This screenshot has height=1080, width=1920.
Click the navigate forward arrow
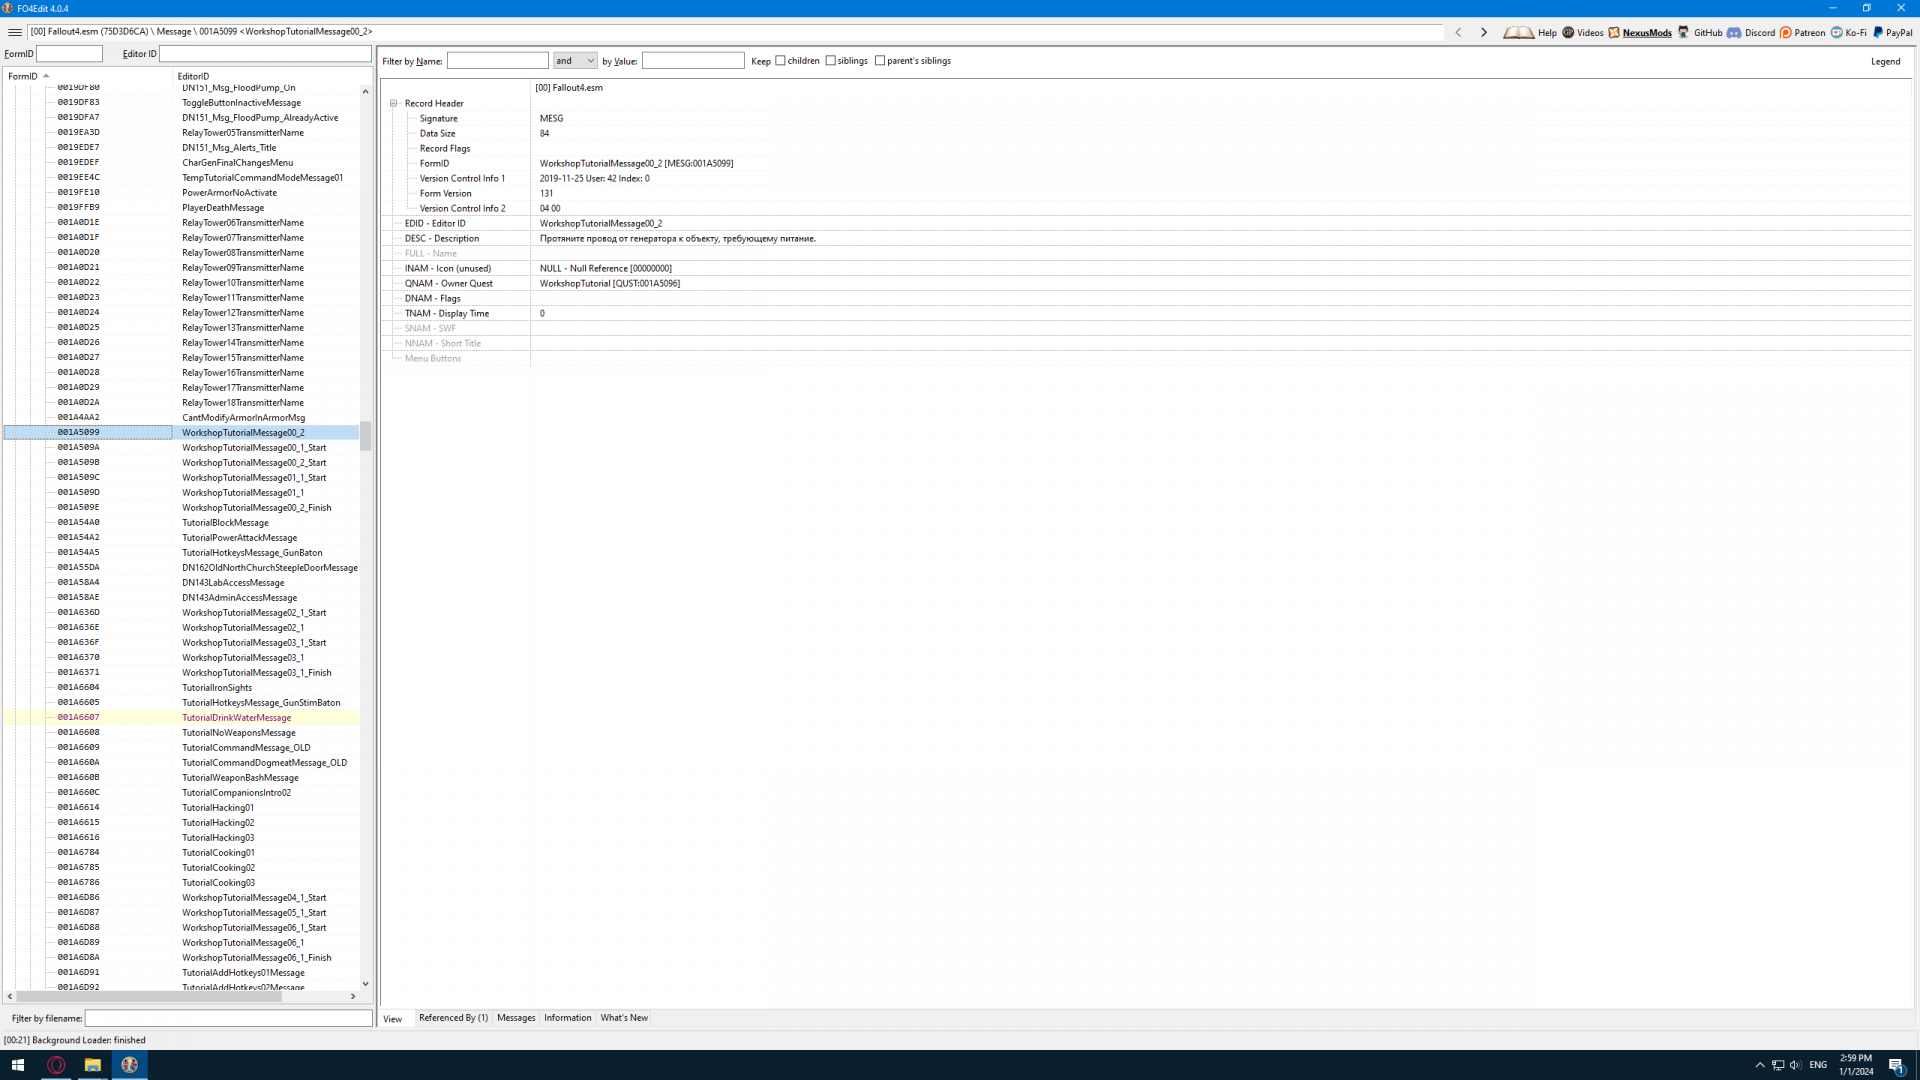click(x=1484, y=32)
